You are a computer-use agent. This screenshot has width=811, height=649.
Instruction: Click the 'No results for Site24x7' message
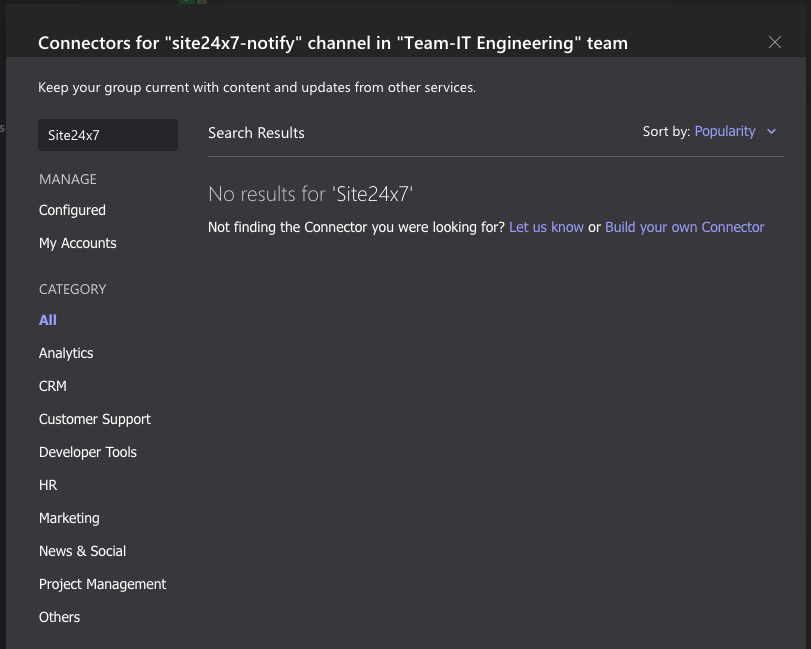tap(311, 194)
